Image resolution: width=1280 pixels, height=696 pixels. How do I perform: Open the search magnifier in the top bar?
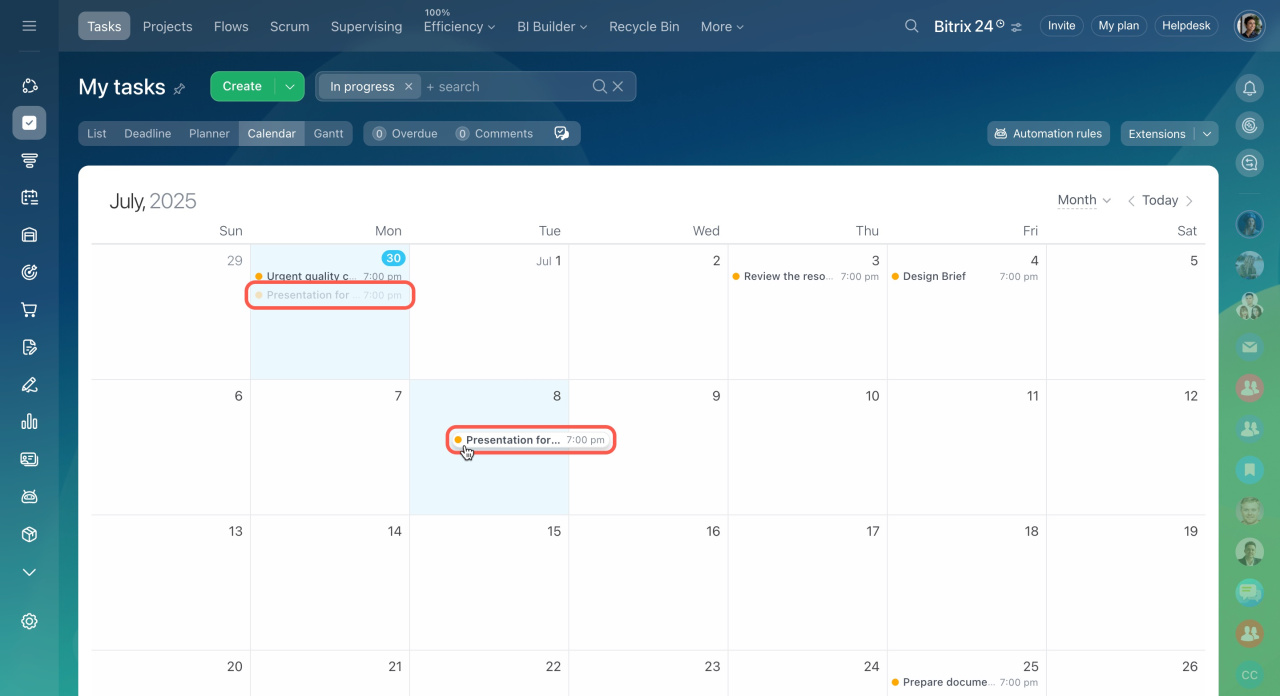pos(911,26)
